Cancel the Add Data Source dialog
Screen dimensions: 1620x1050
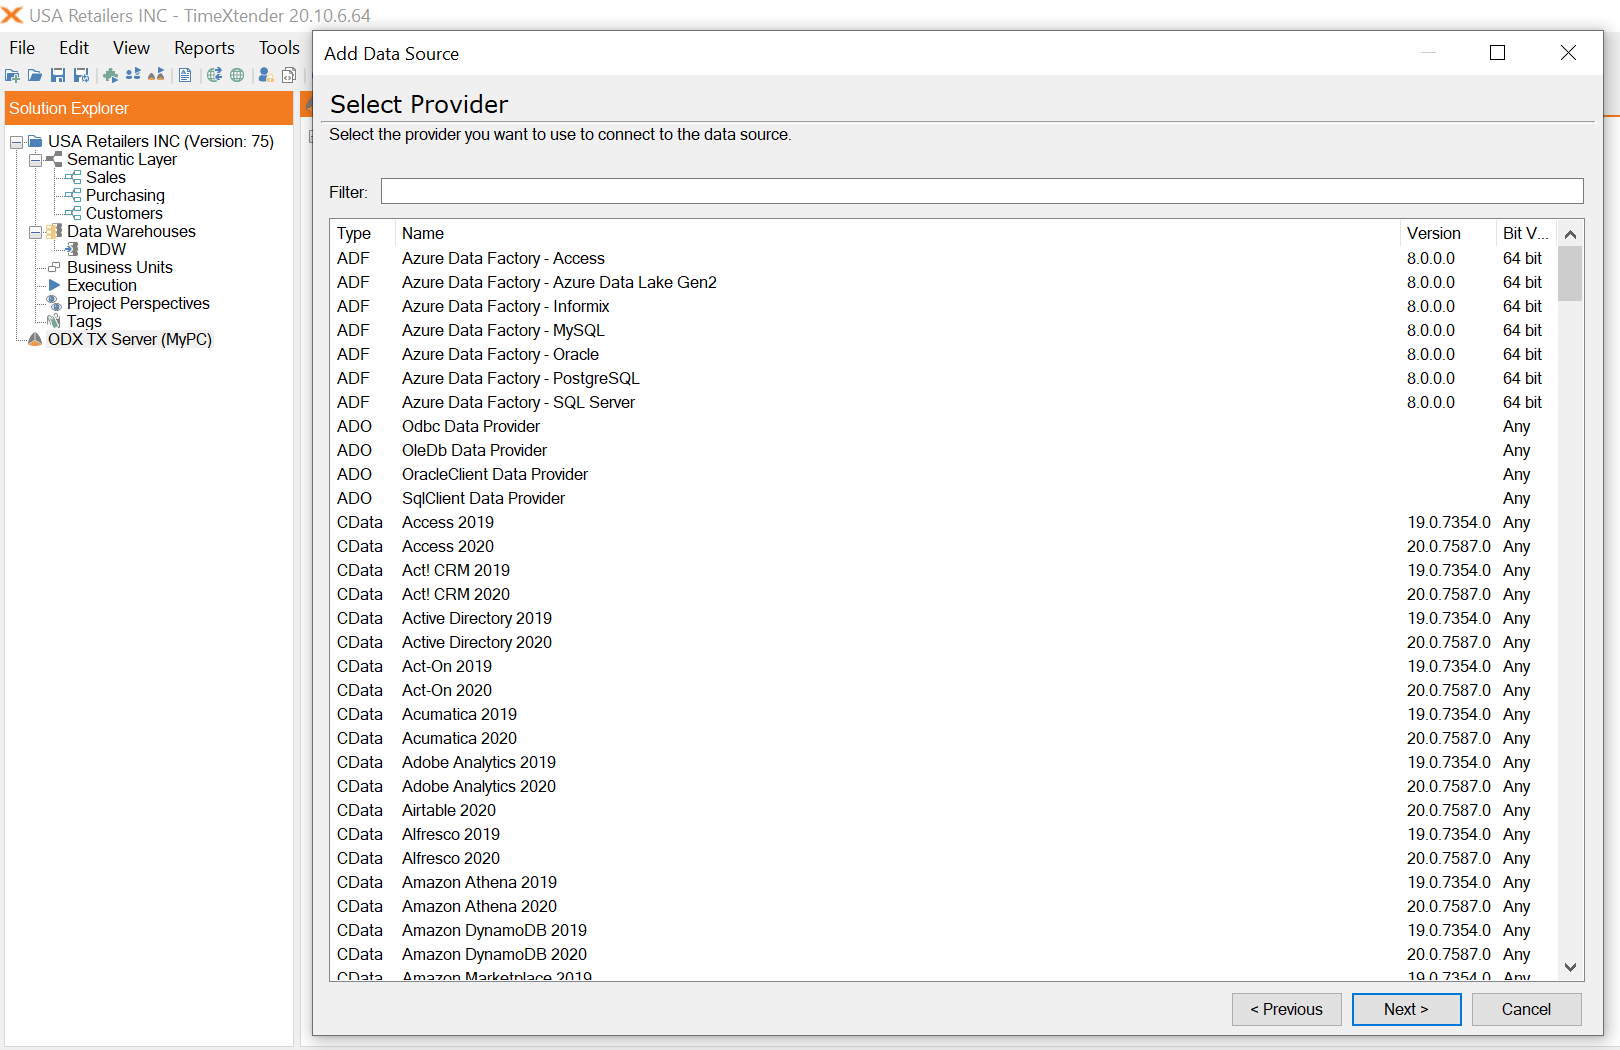1526,1009
